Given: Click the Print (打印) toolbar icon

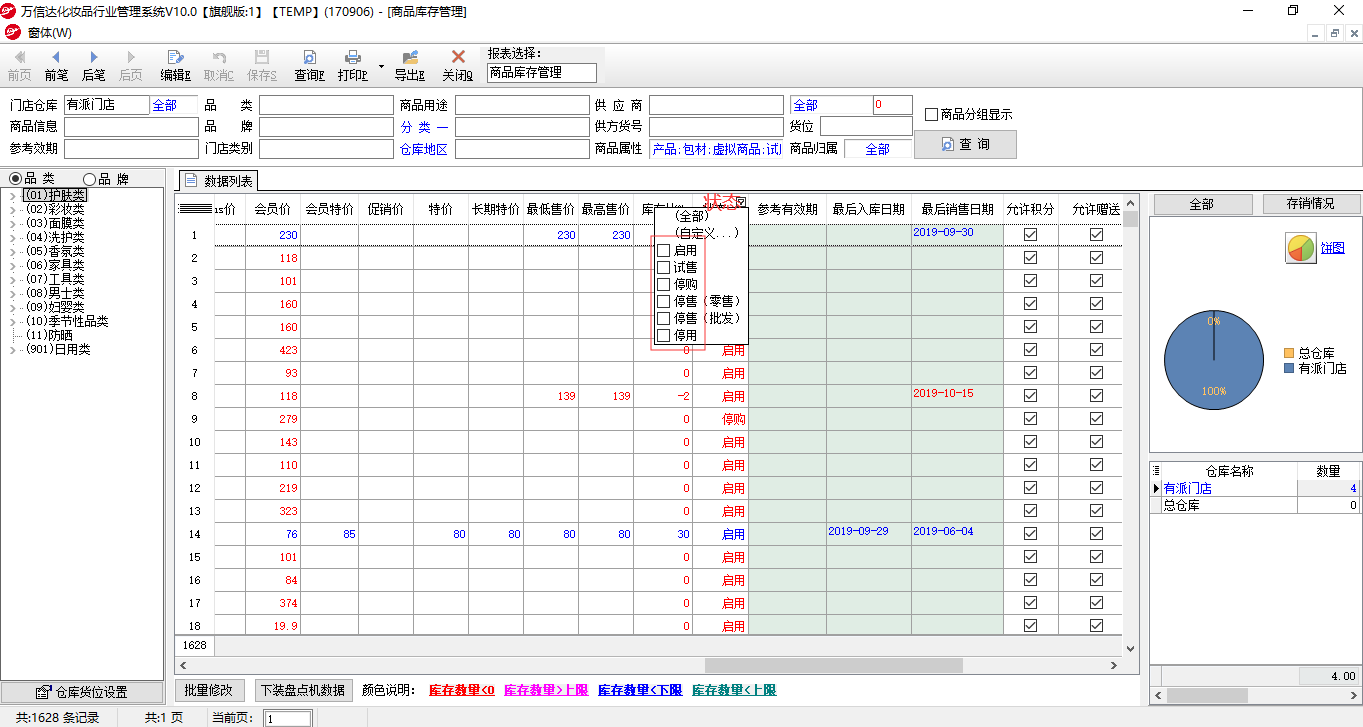Looking at the screenshot, I should tap(353, 57).
